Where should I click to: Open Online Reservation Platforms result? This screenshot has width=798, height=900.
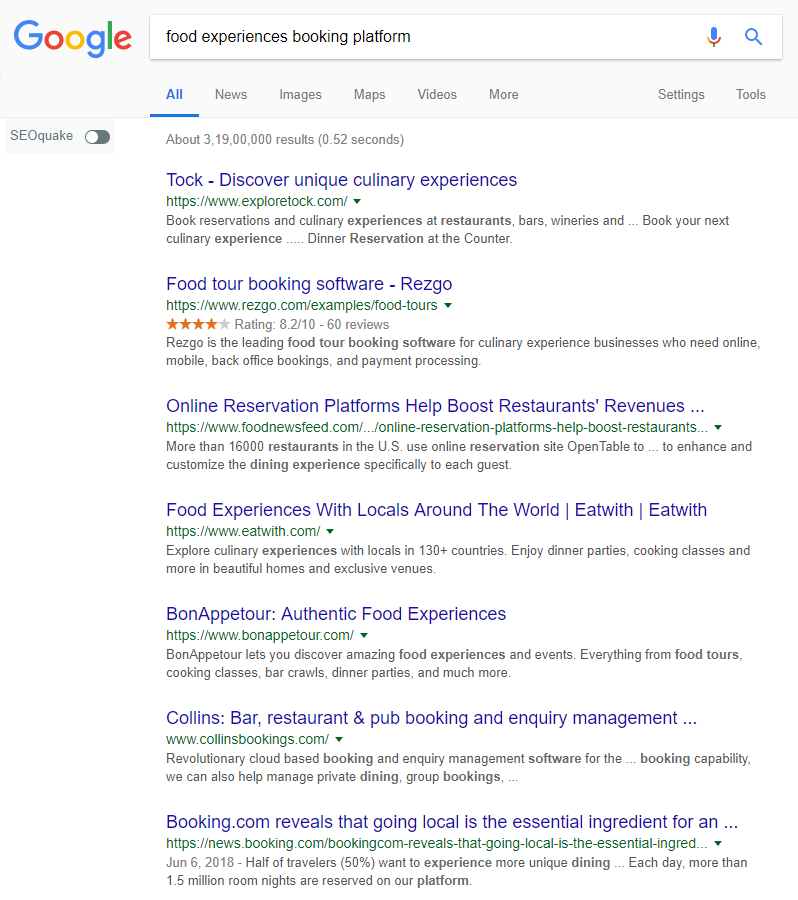pyautogui.click(x=435, y=406)
